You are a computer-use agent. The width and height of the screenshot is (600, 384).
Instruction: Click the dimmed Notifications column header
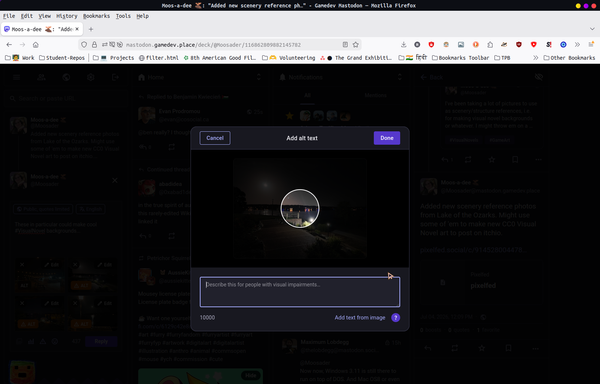pyautogui.click(x=341, y=77)
